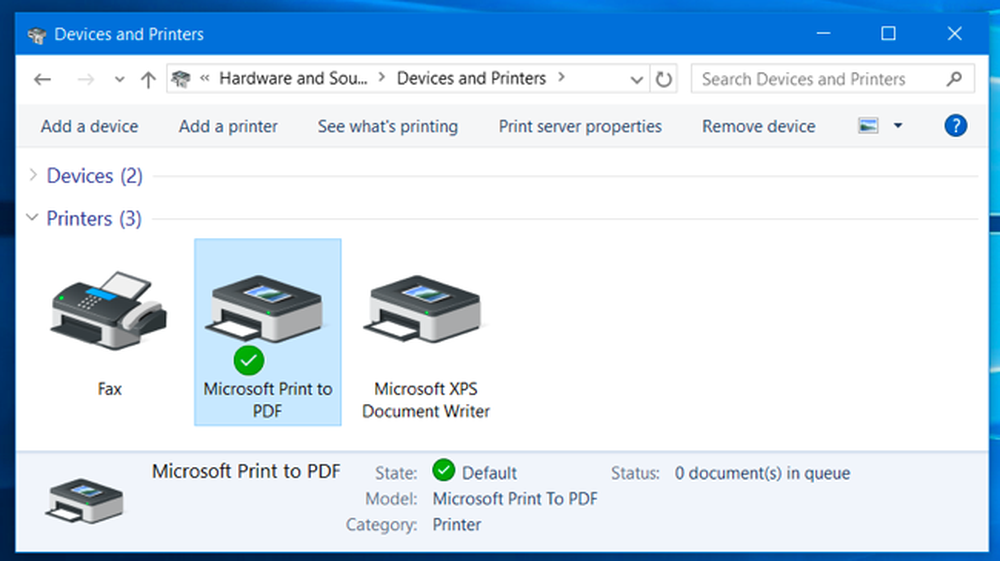Click "Microsoft Print To PDF" model value
1000x561 pixels.
515,499
